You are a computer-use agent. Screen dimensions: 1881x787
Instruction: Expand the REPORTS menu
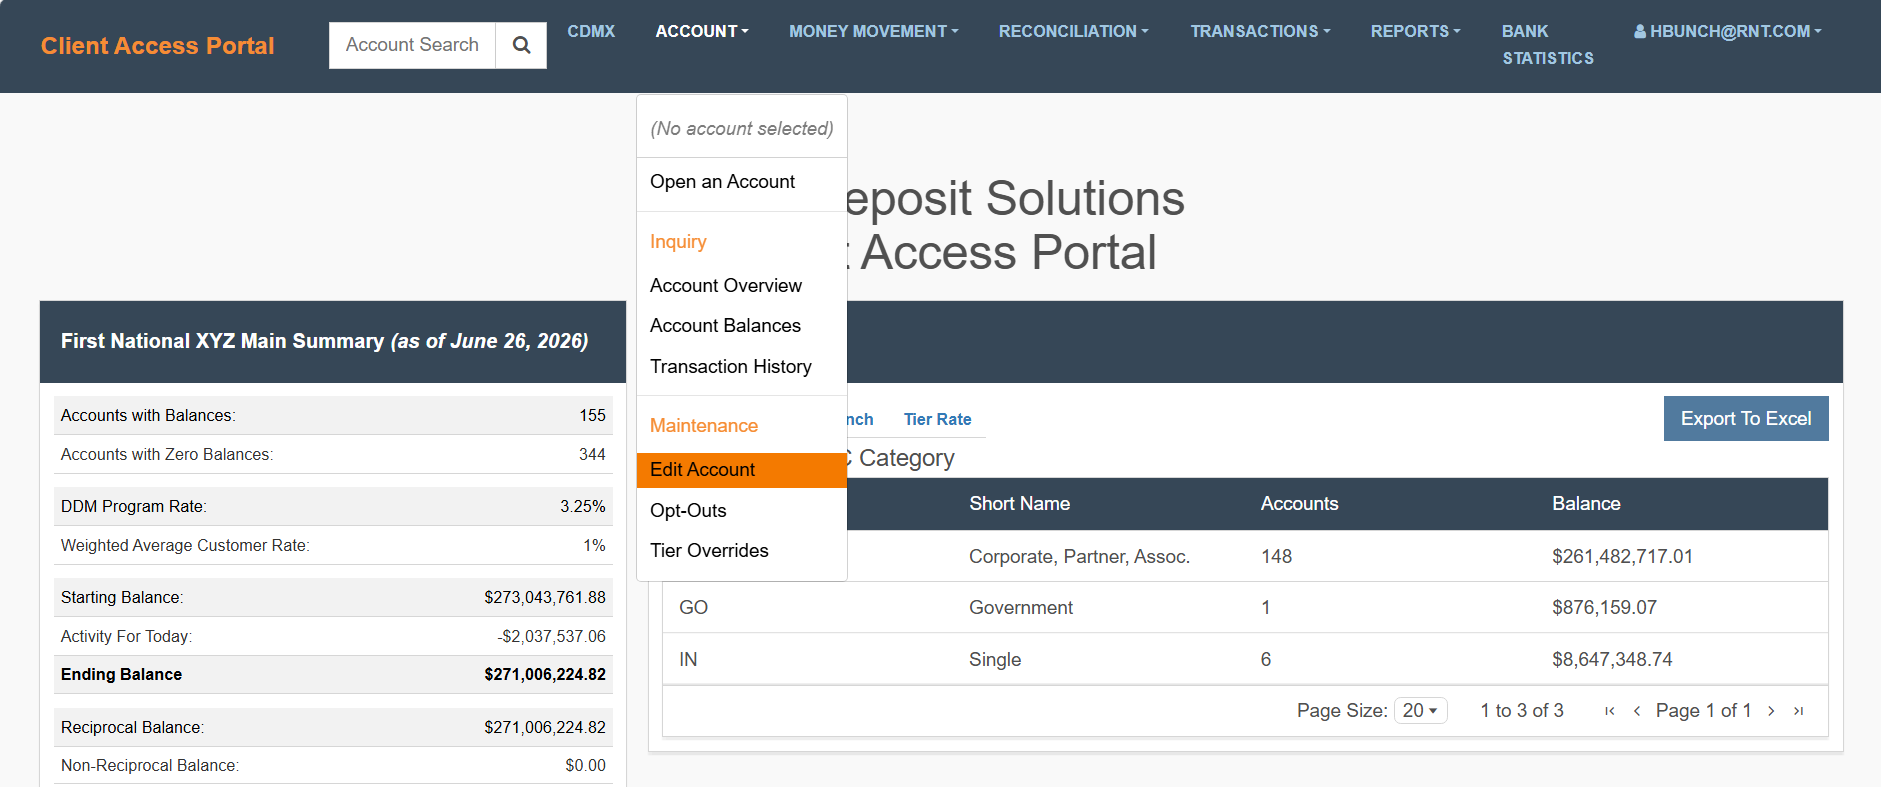tap(1415, 31)
